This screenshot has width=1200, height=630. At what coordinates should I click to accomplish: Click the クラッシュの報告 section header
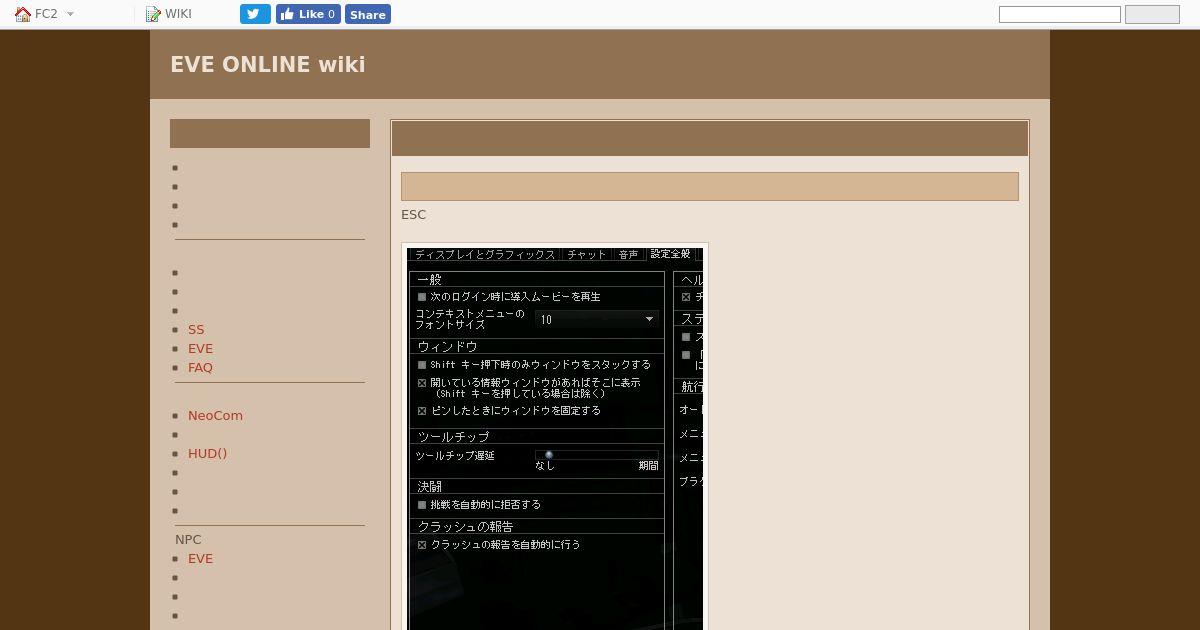point(465,526)
